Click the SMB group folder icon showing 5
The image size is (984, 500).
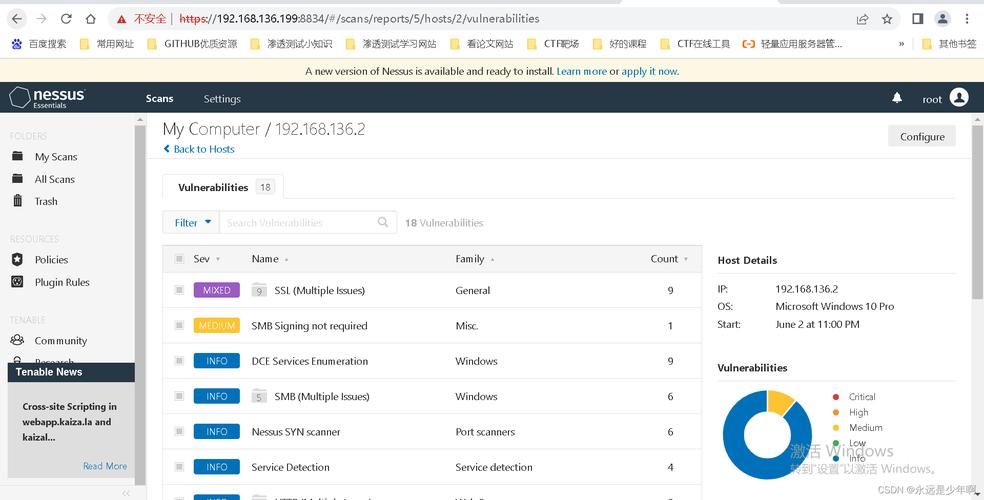coord(259,396)
